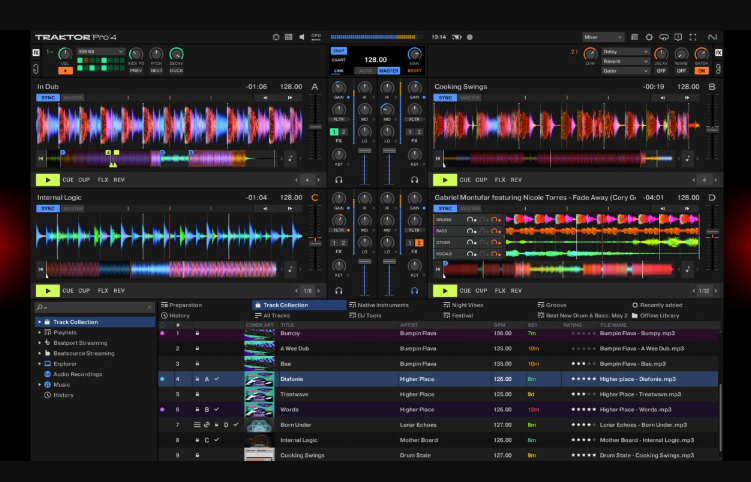Open the Recently added favorite tab
Viewport: 751px width, 482px height.
click(657, 305)
